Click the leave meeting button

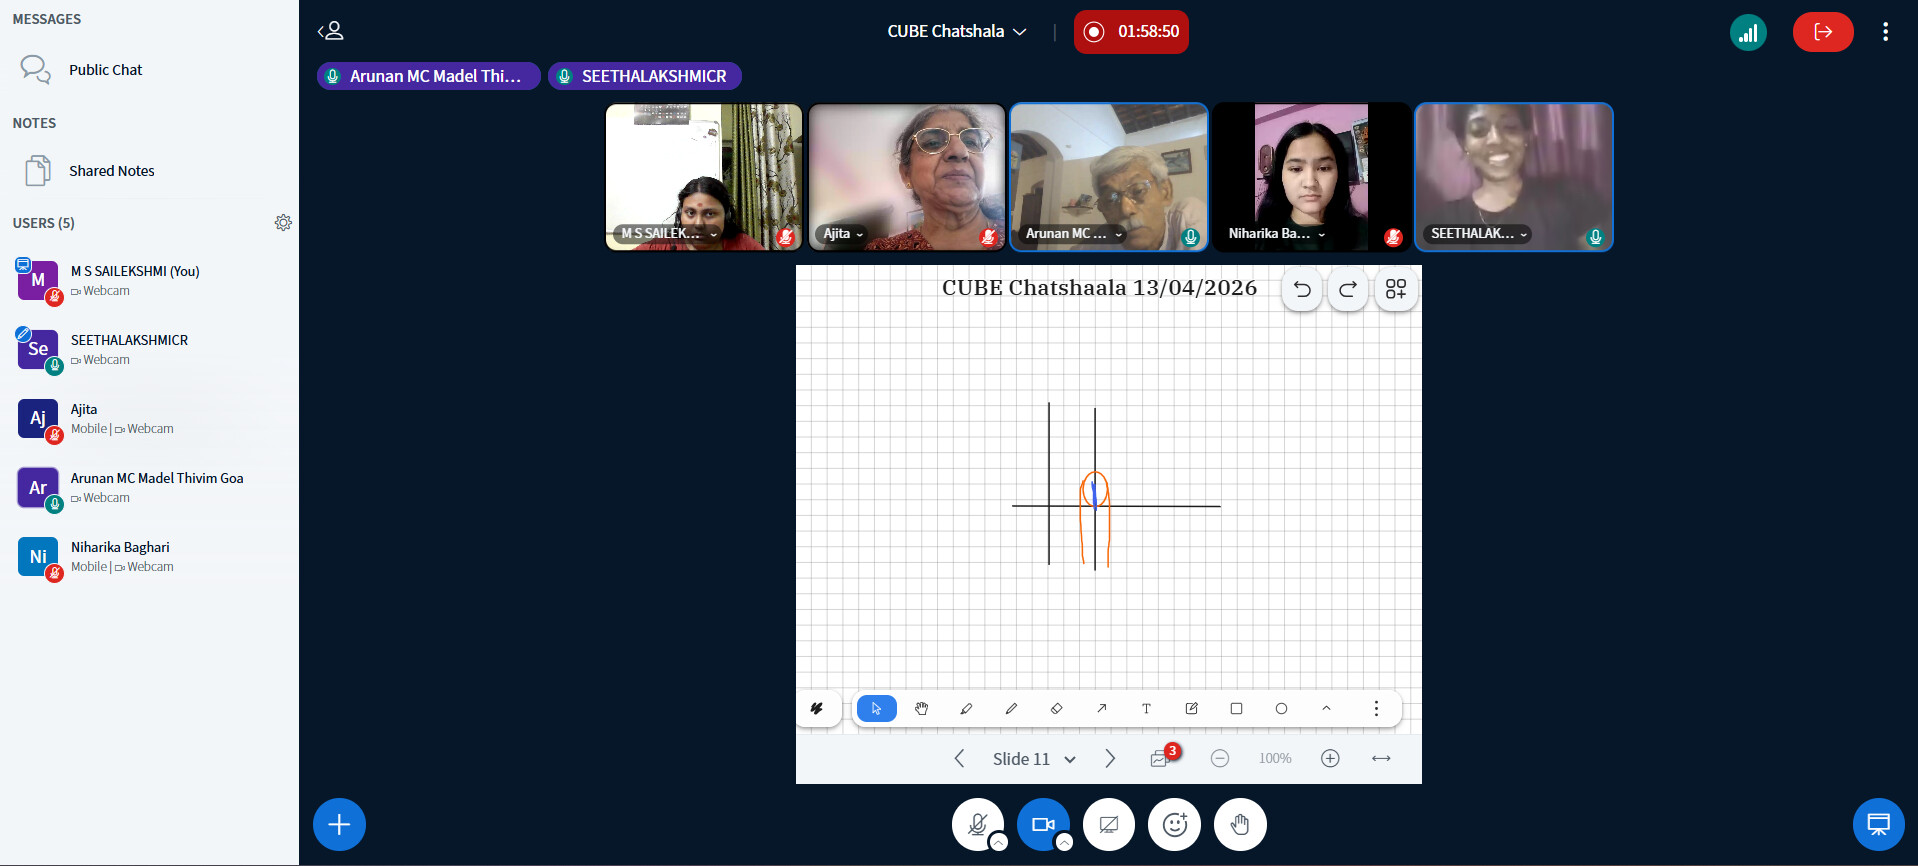coord(1823,32)
